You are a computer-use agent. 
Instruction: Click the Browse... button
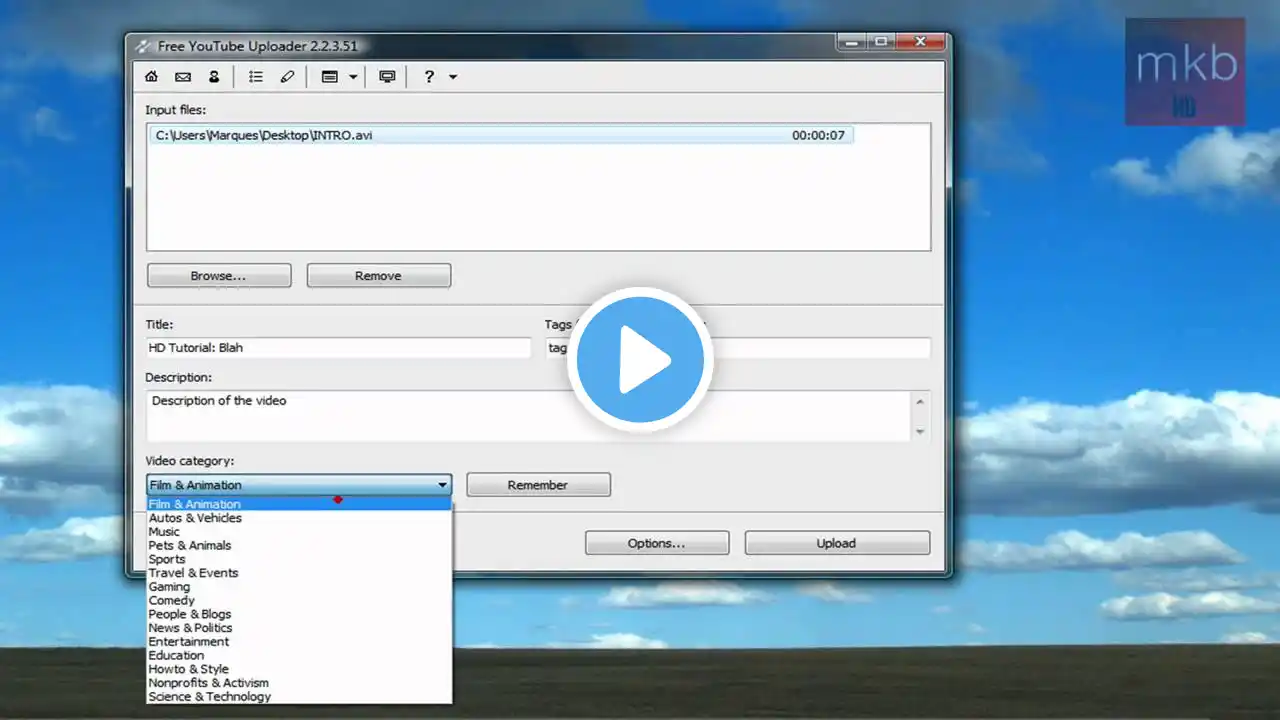[219, 276]
